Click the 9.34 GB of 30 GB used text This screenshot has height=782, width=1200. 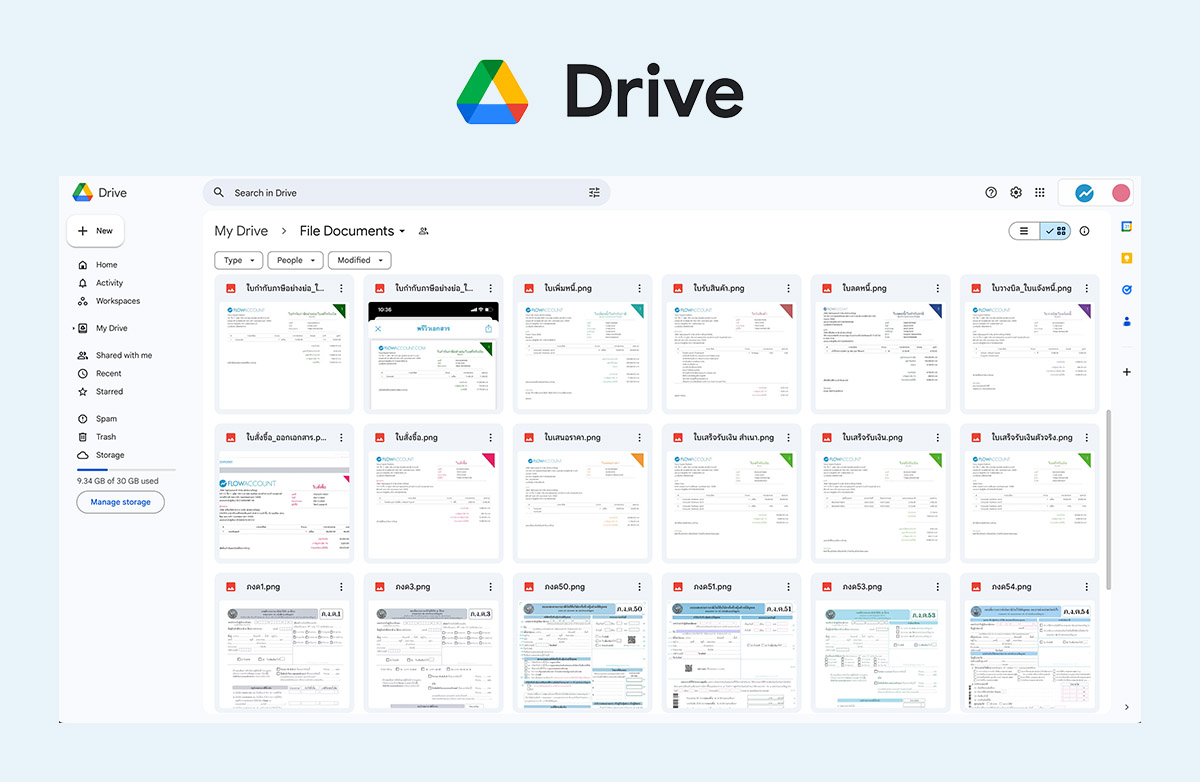118,481
